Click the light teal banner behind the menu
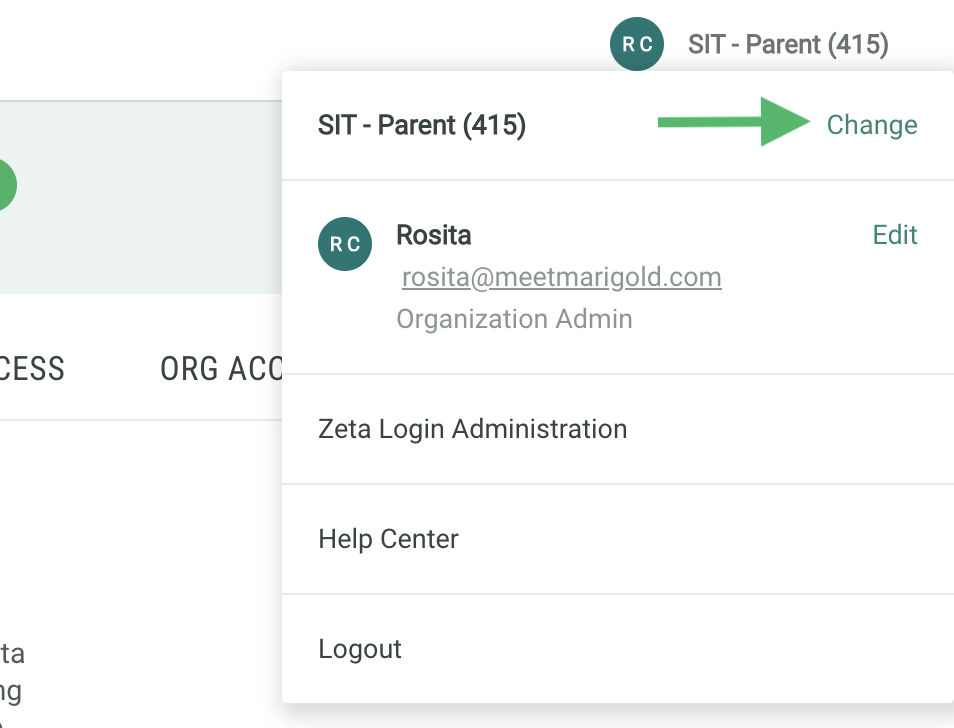 (x=140, y=200)
